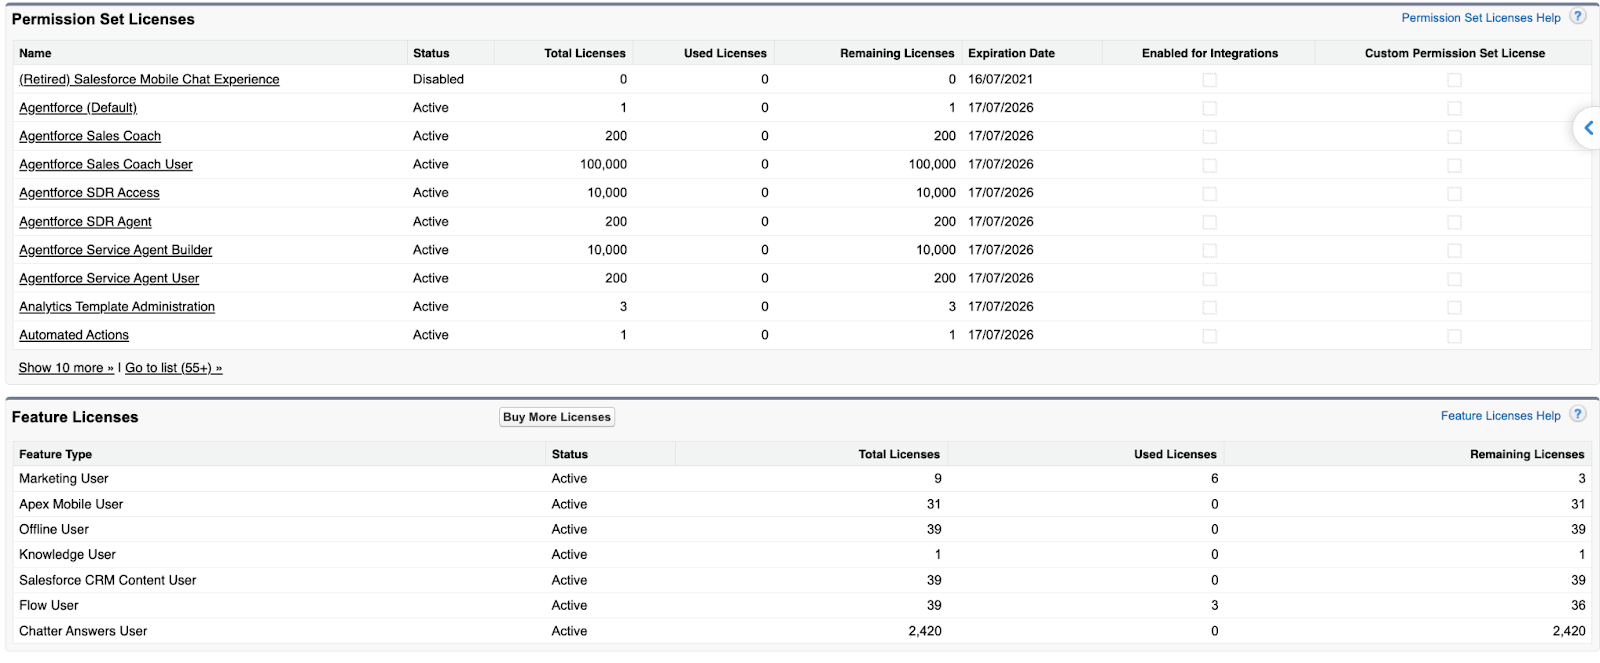Open the Agentforce SDR Agent license
This screenshot has width=1600, height=663.
(x=85, y=222)
